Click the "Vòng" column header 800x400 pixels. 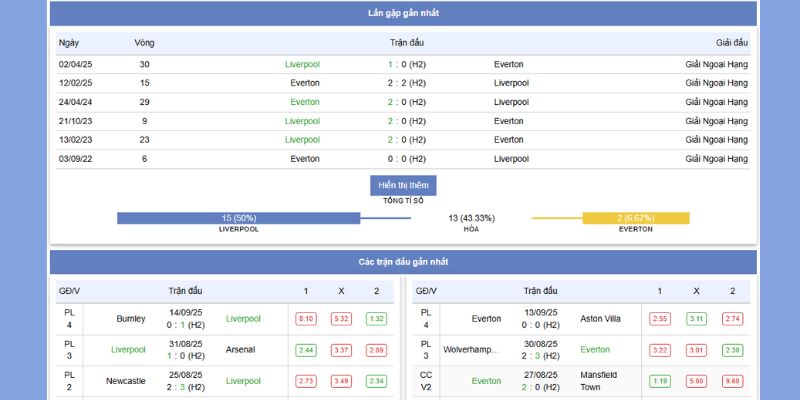tap(144, 43)
